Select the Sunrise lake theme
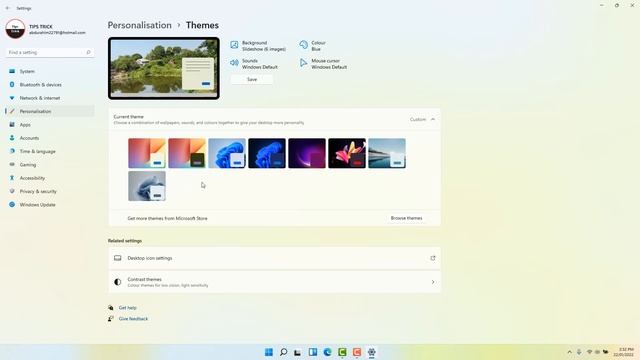Image resolution: width=640 pixels, height=360 pixels. click(x=387, y=153)
